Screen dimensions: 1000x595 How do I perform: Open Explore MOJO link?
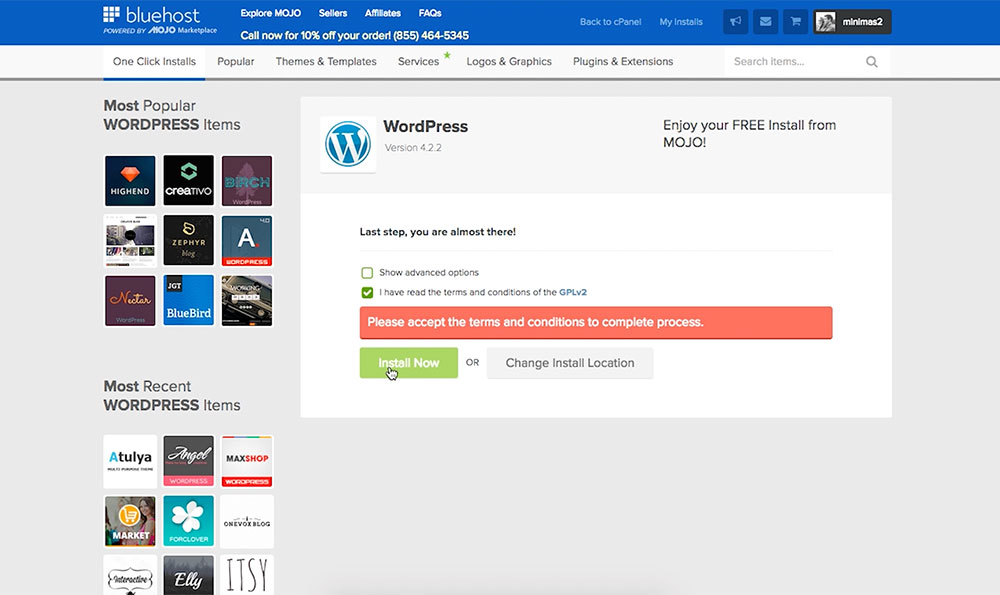click(270, 13)
